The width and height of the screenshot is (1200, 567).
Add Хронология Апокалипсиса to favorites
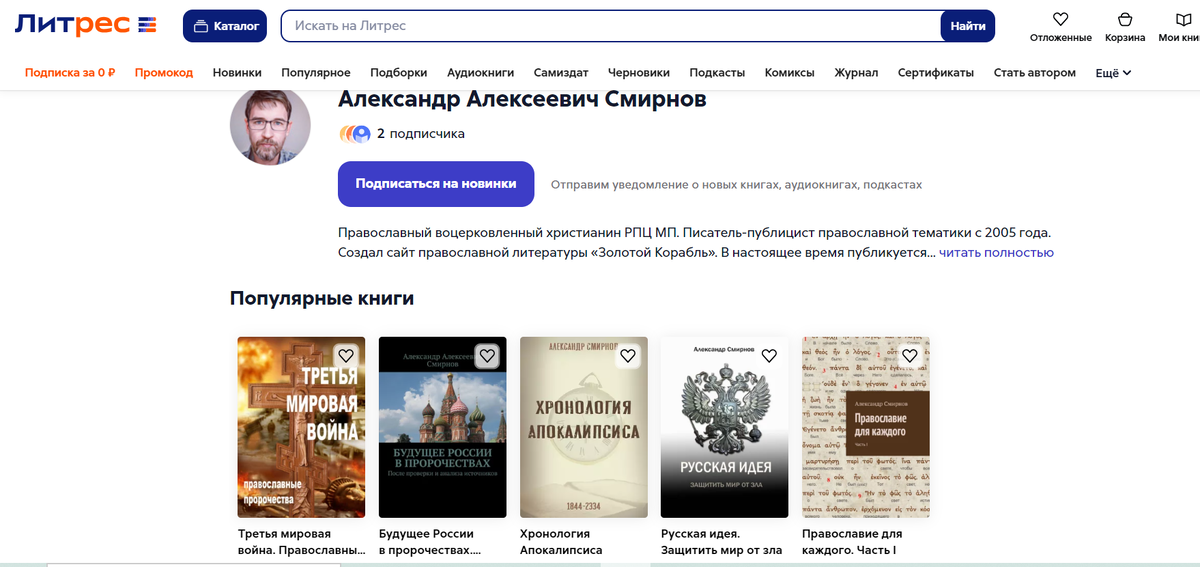(x=628, y=355)
